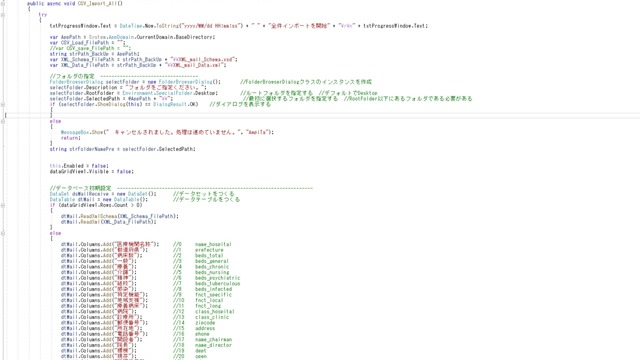The width and height of the screenshot is (640, 360).
Task: Click the selectFolder.RootFolder assignment line
Action: coord(133,93)
